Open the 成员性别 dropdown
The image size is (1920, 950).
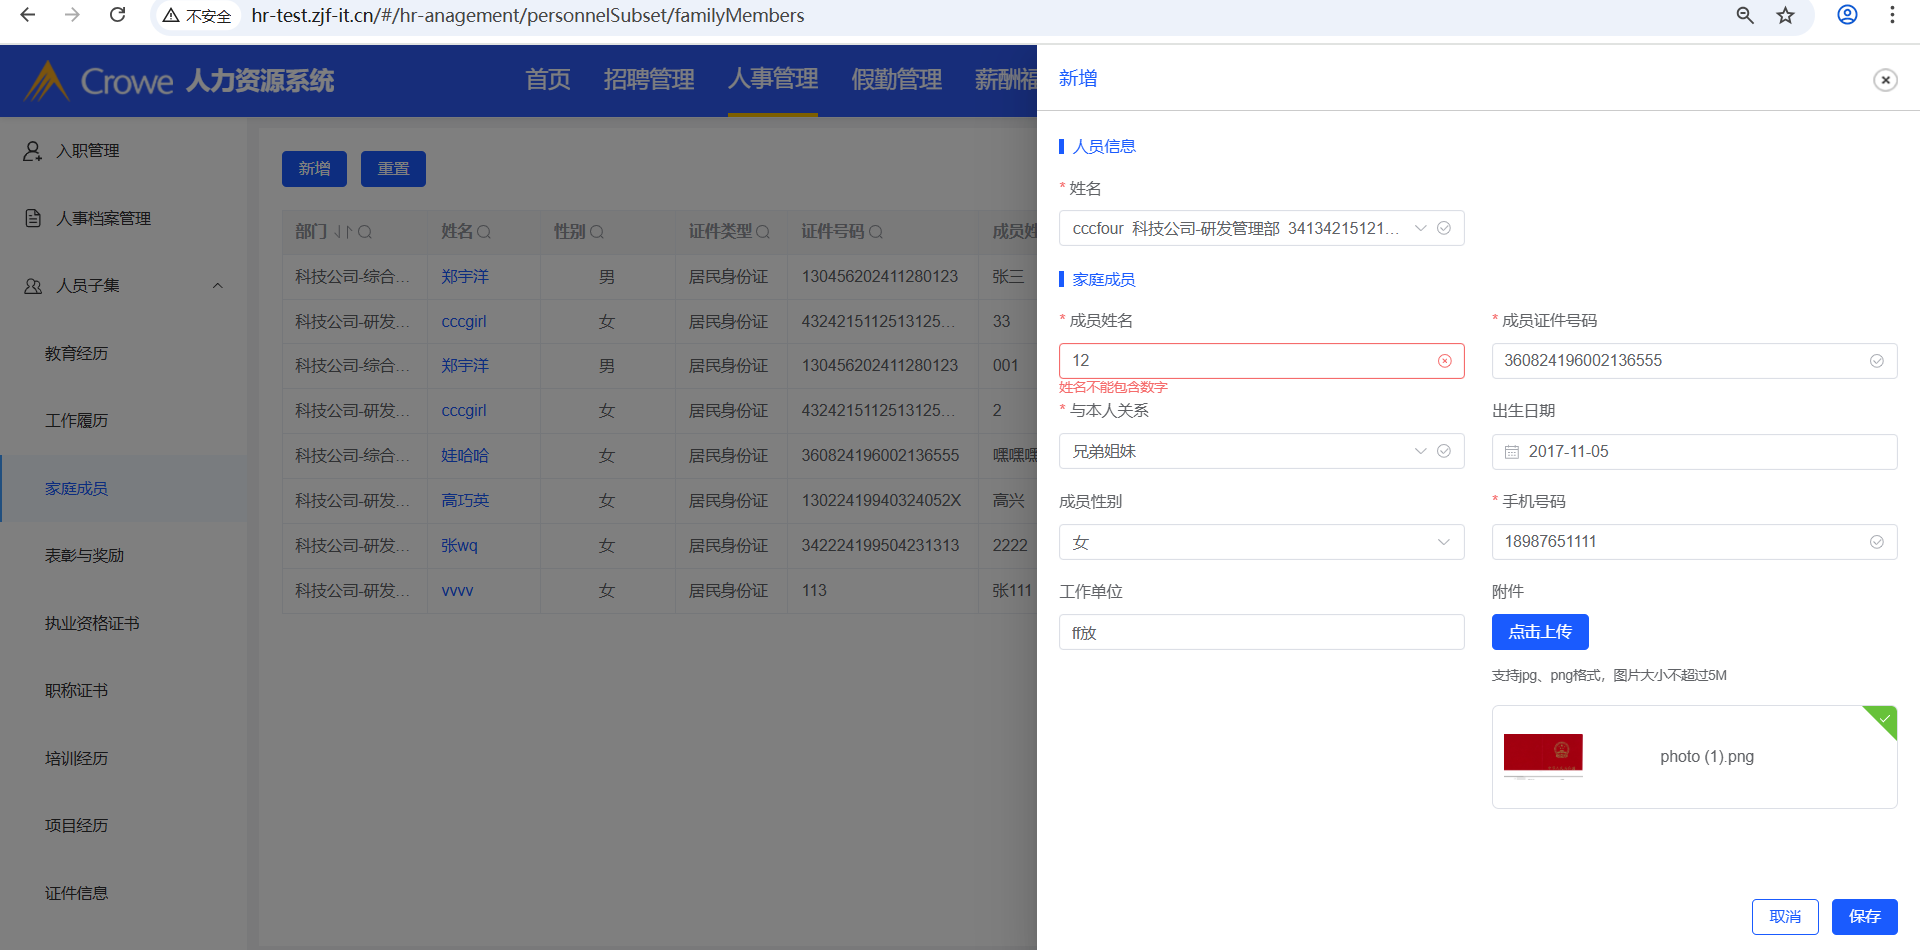[1443, 542]
